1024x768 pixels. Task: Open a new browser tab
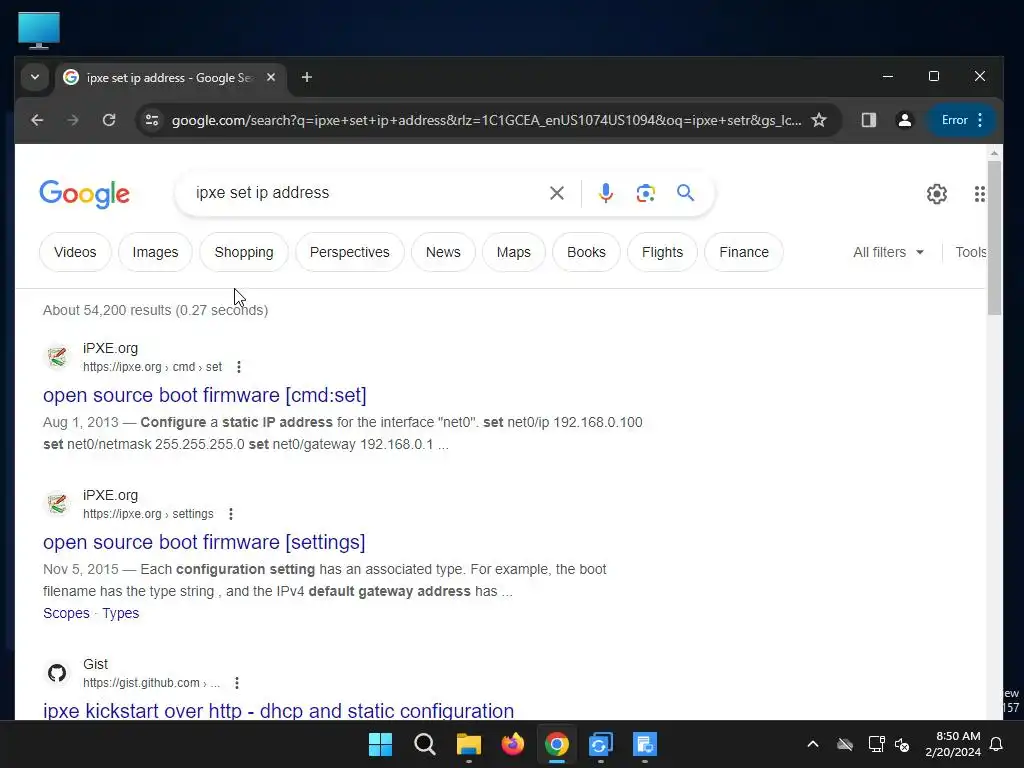[x=307, y=78]
